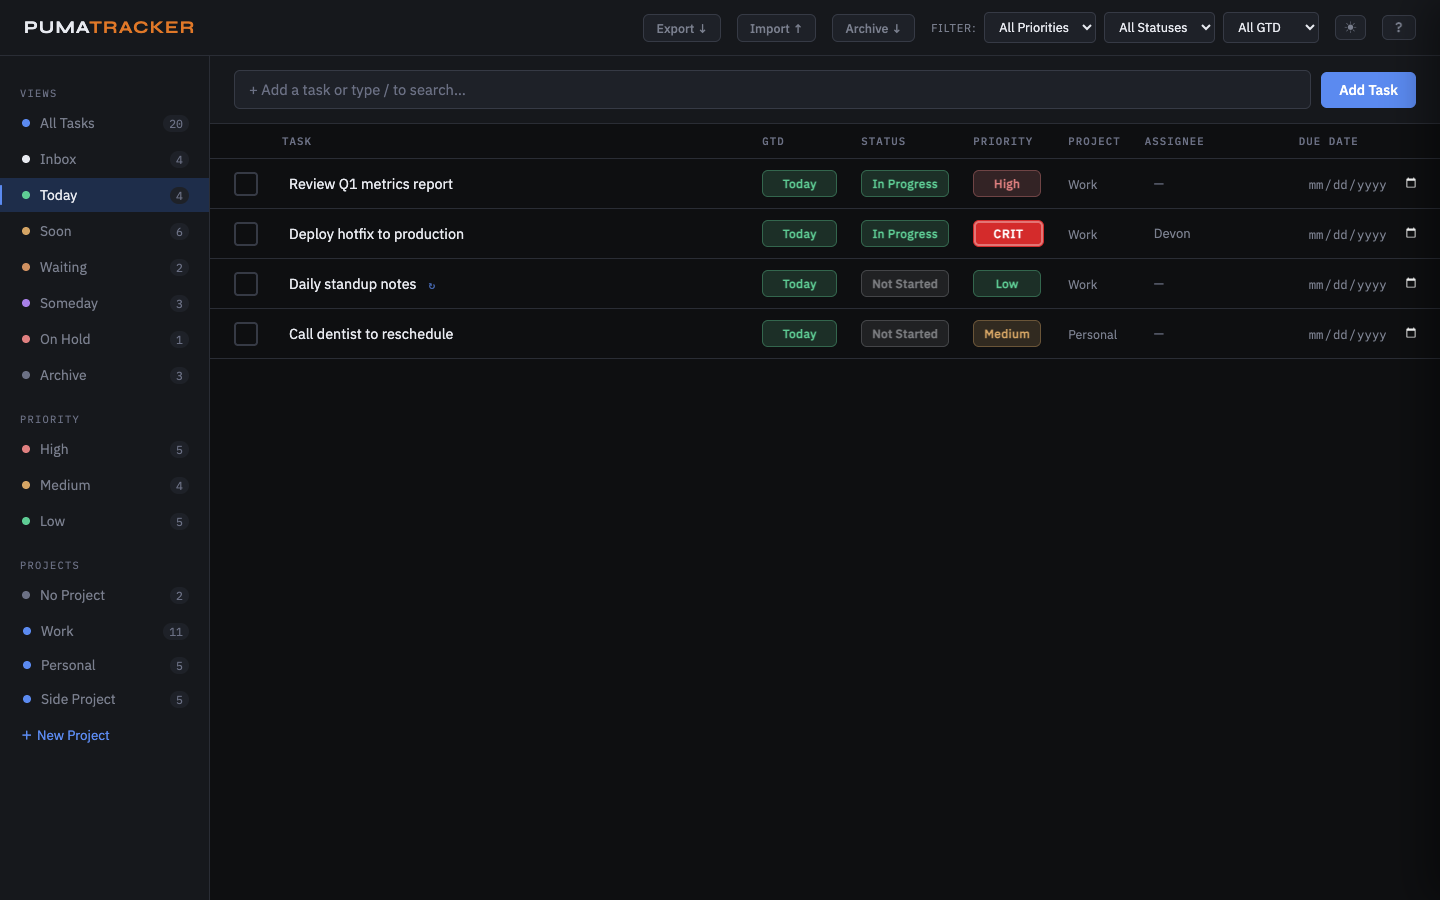Click the Status column header
This screenshot has height=900, width=1440.
[883, 141]
